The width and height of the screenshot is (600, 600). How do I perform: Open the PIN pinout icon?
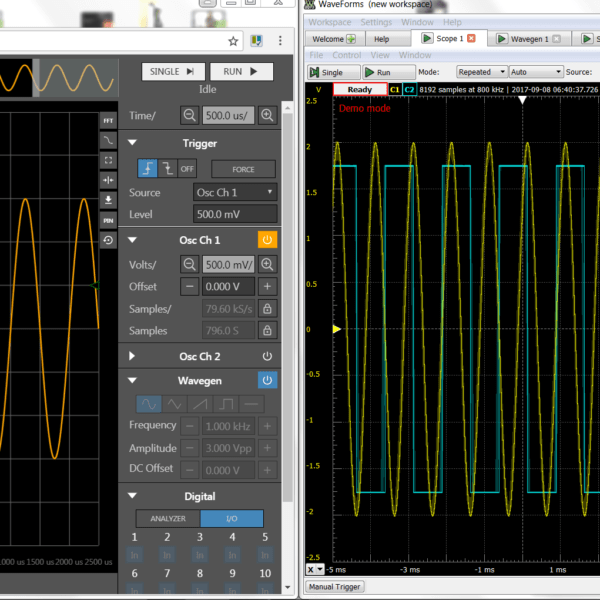108,220
